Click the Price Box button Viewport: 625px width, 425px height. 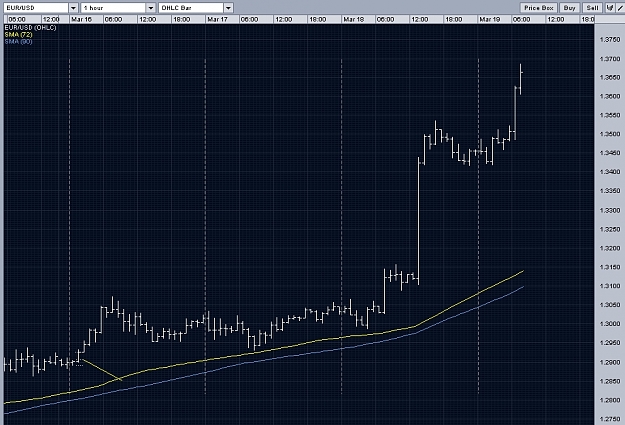click(x=539, y=8)
